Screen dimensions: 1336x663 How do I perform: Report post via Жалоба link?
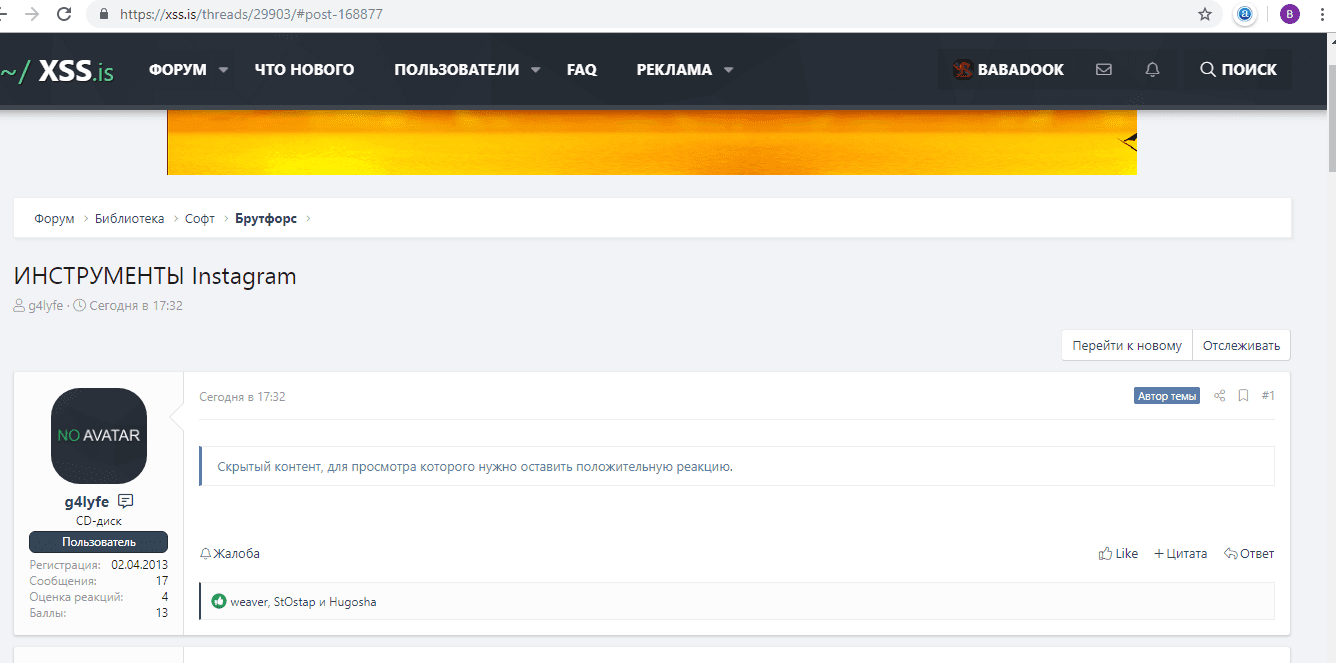[x=230, y=554]
